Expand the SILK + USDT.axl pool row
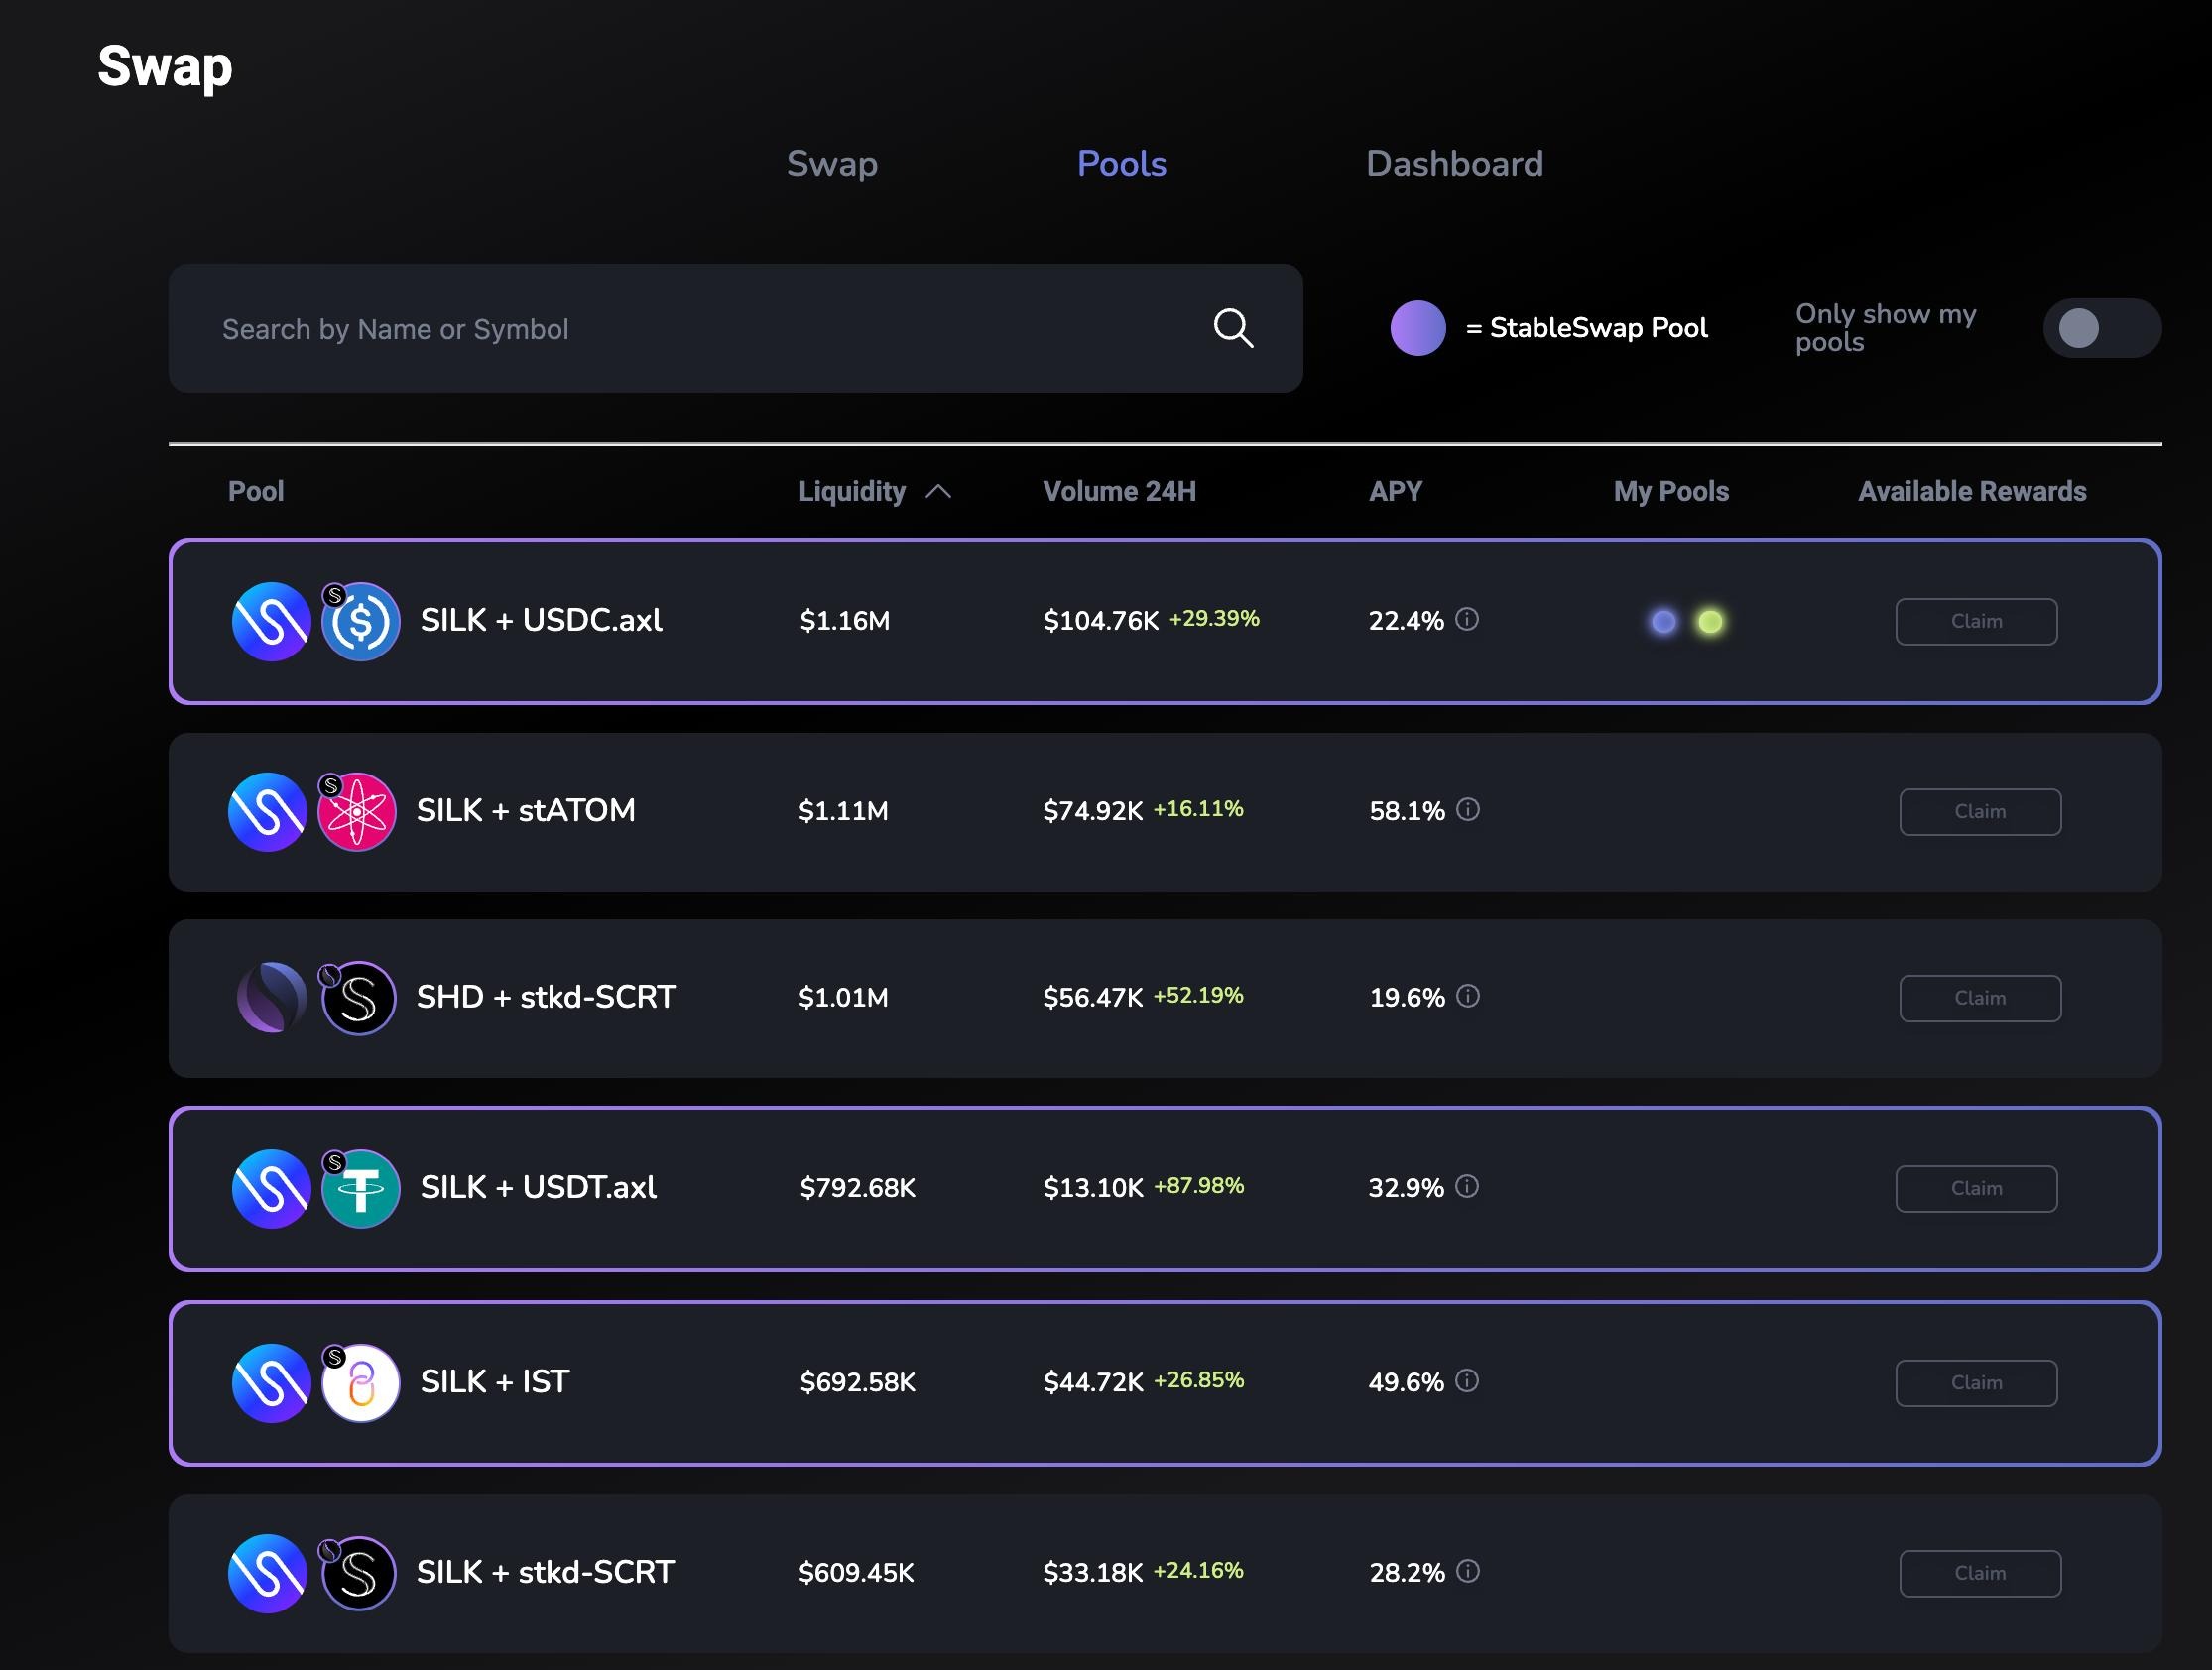The height and width of the screenshot is (1670, 2212). [x=538, y=1188]
